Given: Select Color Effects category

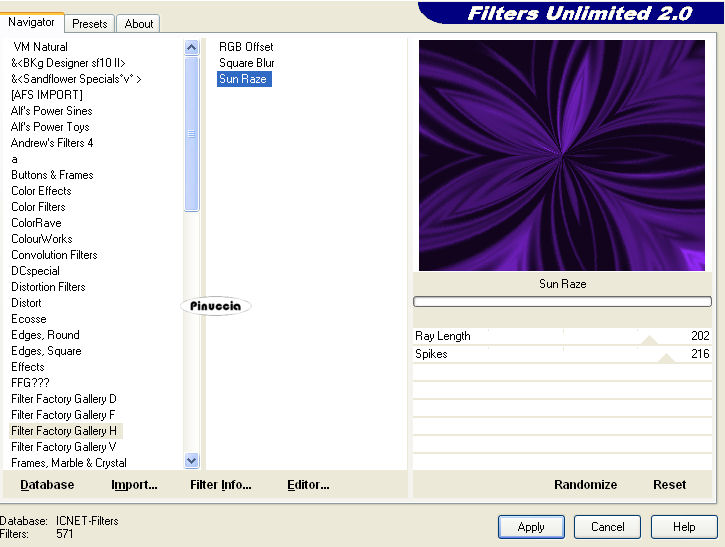Looking at the screenshot, I should [41, 191].
